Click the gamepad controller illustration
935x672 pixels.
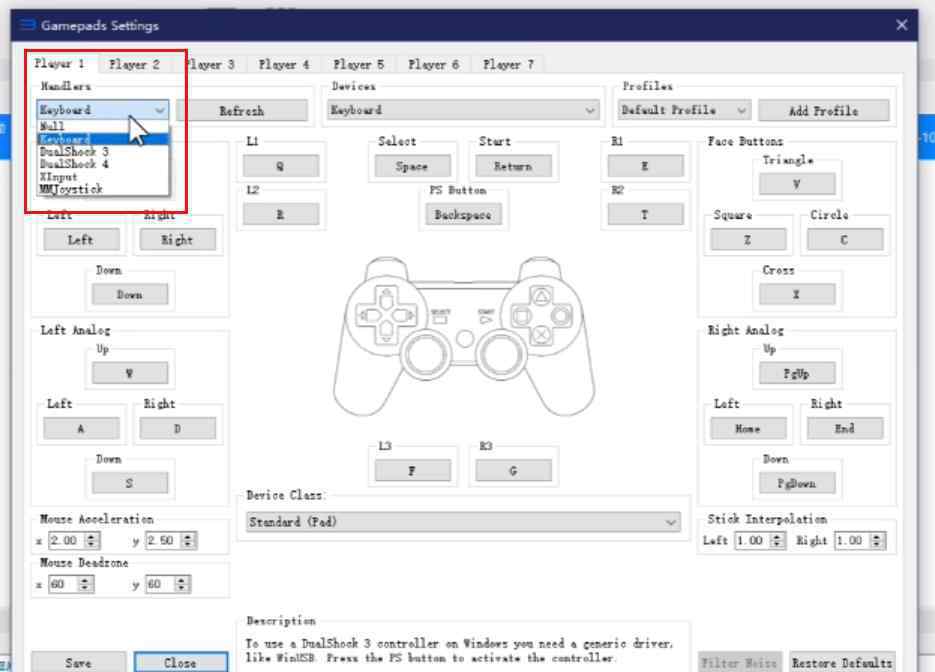click(464, 336)
